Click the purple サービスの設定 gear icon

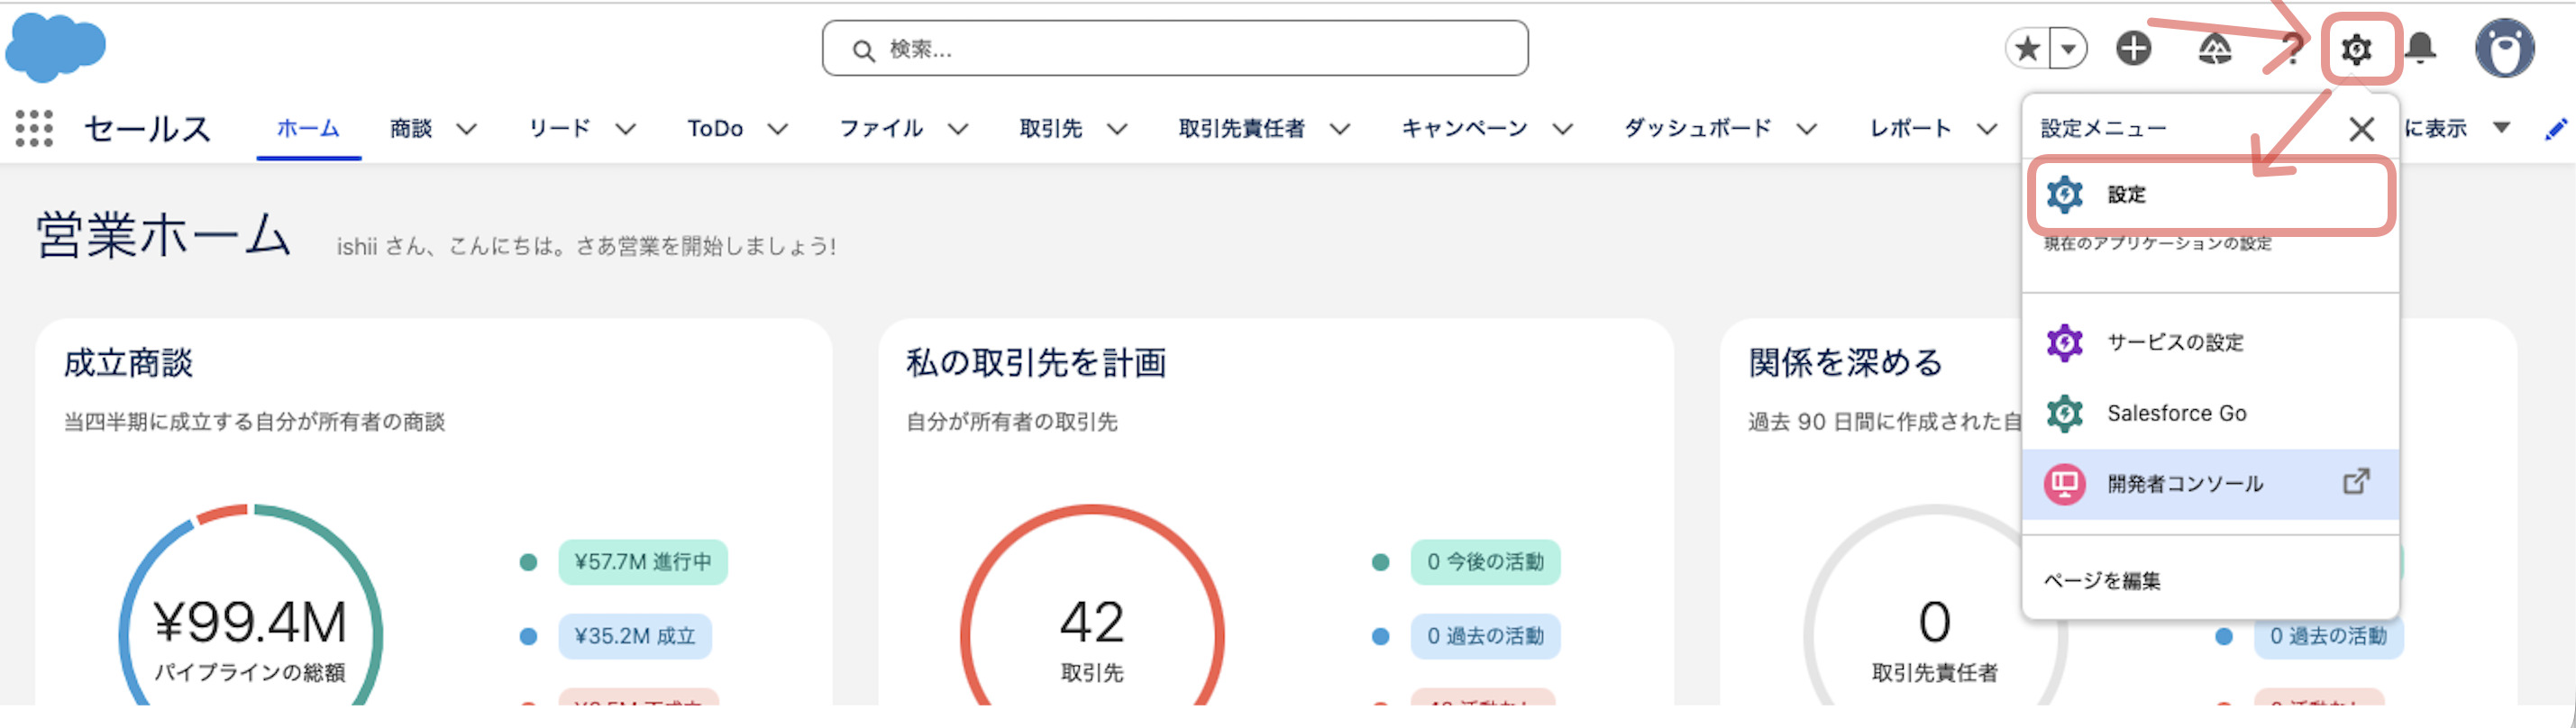(x=2064, y=342)
